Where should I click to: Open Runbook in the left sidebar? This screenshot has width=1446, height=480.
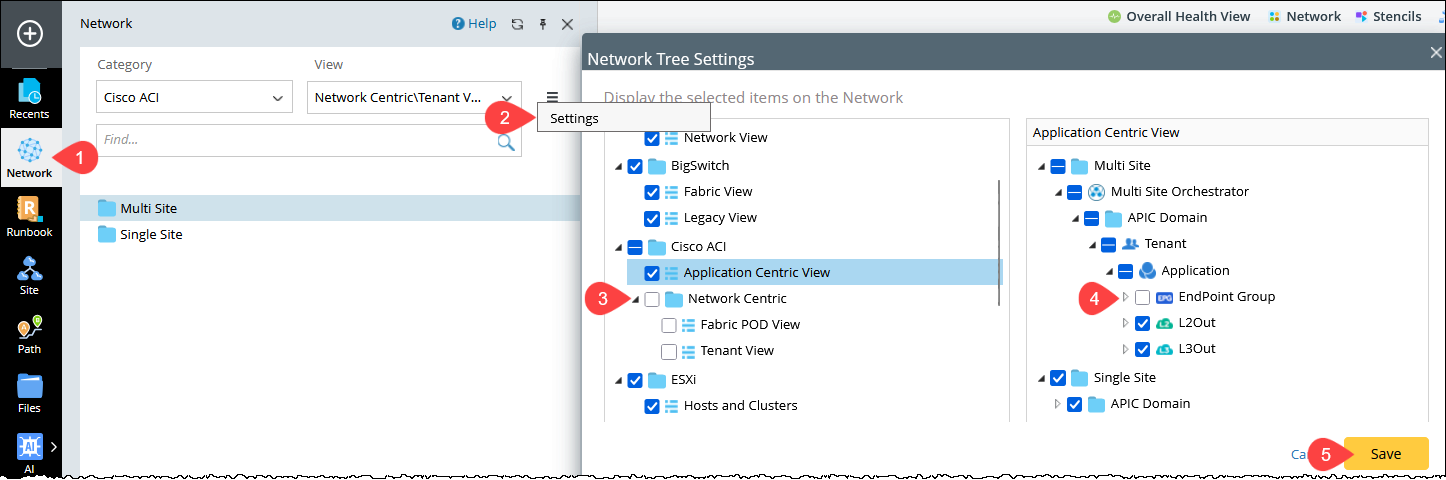30,216
